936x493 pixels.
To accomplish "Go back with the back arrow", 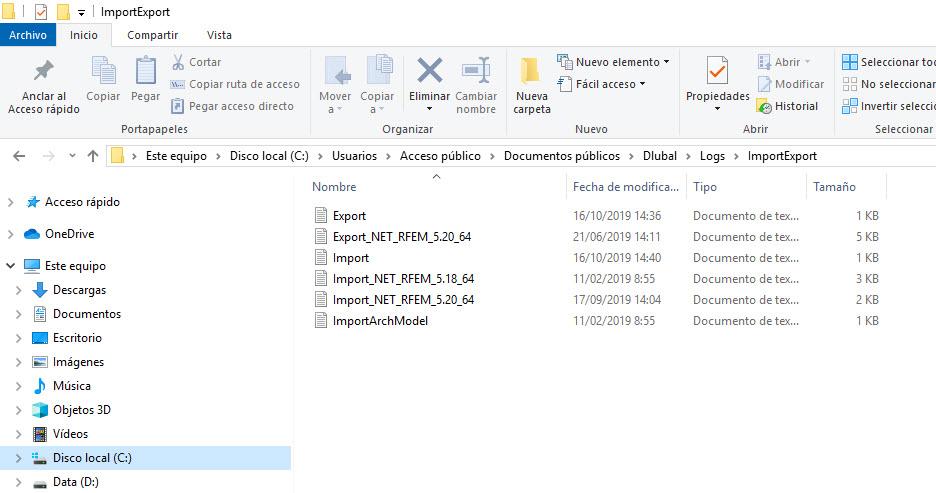I will tap(19, 156).
